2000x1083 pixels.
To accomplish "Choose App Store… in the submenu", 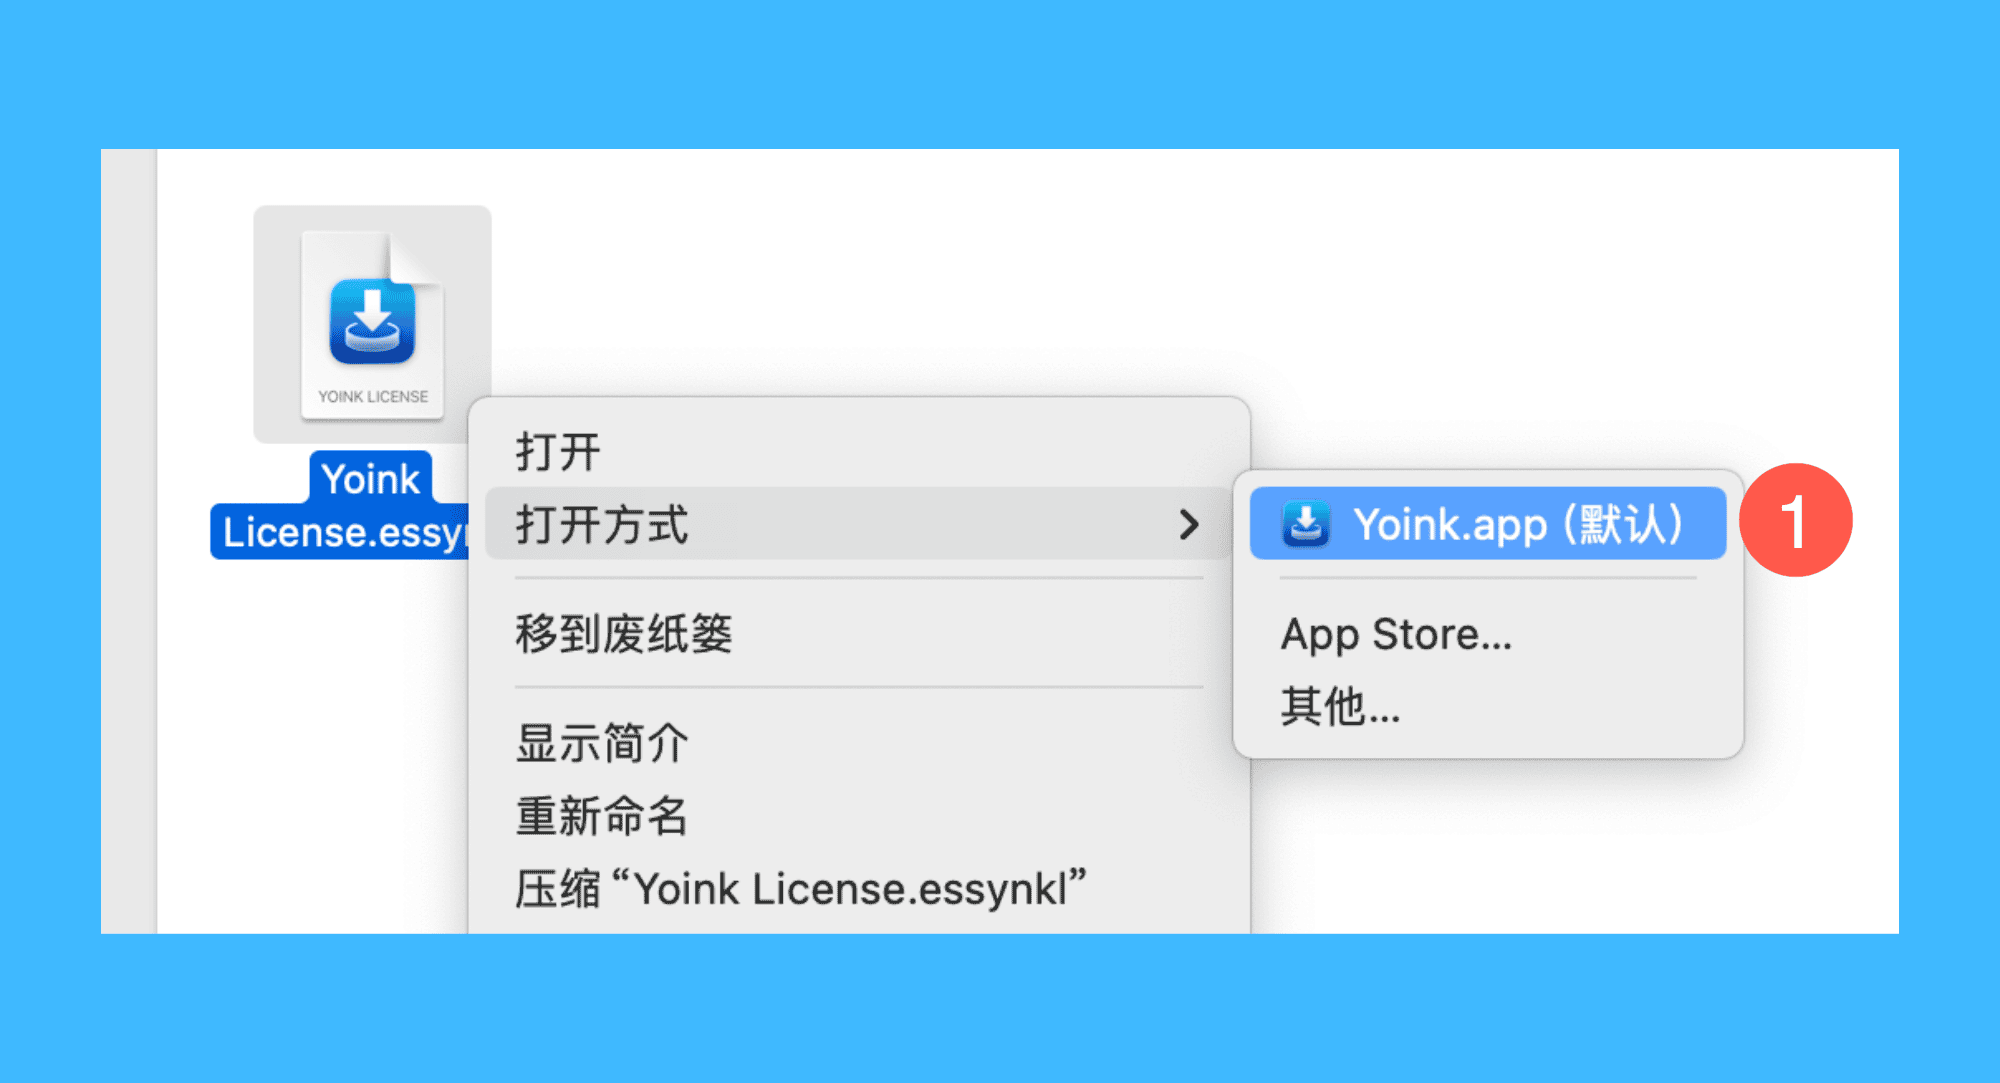I will 1488,634.
